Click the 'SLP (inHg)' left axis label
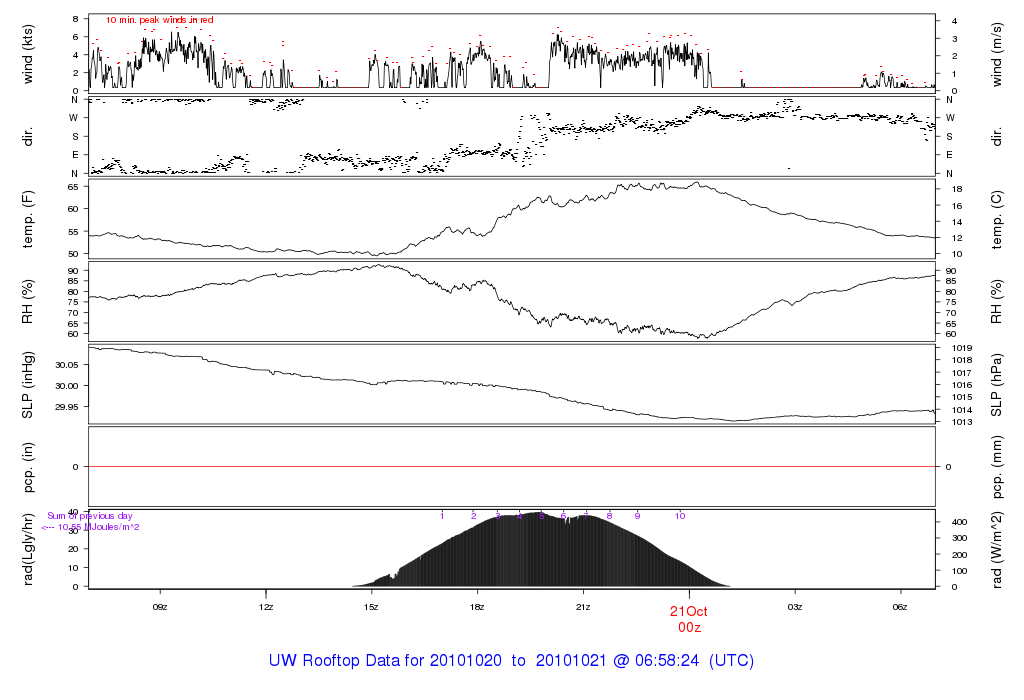 tap(29, 385)
